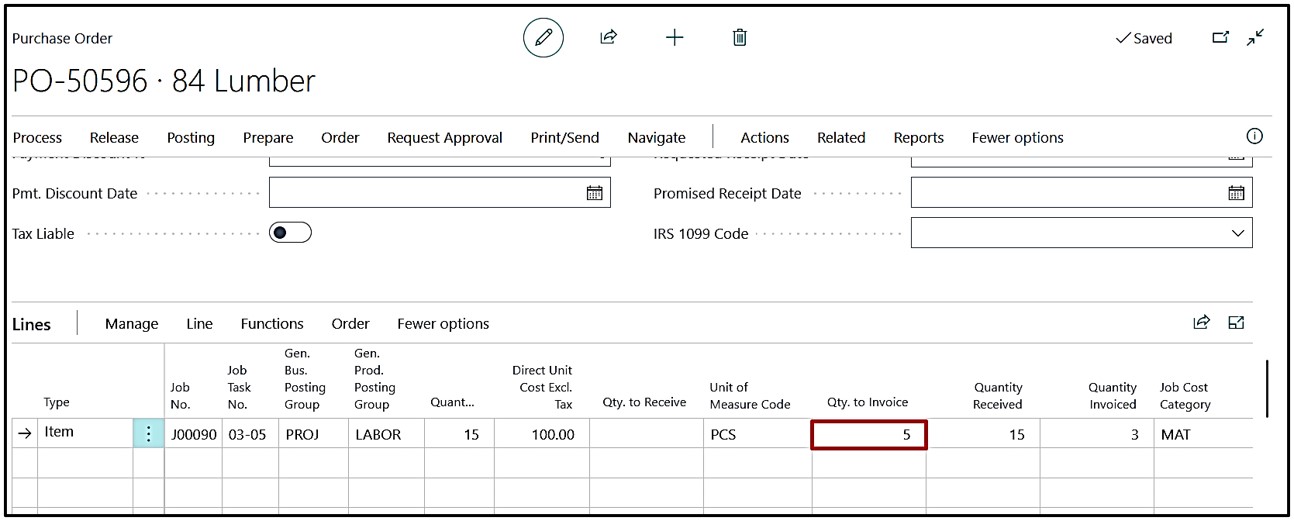Click the Lines vertical scrollbar
This screenshot has height=520, width=1294.
click(1268, 388)
